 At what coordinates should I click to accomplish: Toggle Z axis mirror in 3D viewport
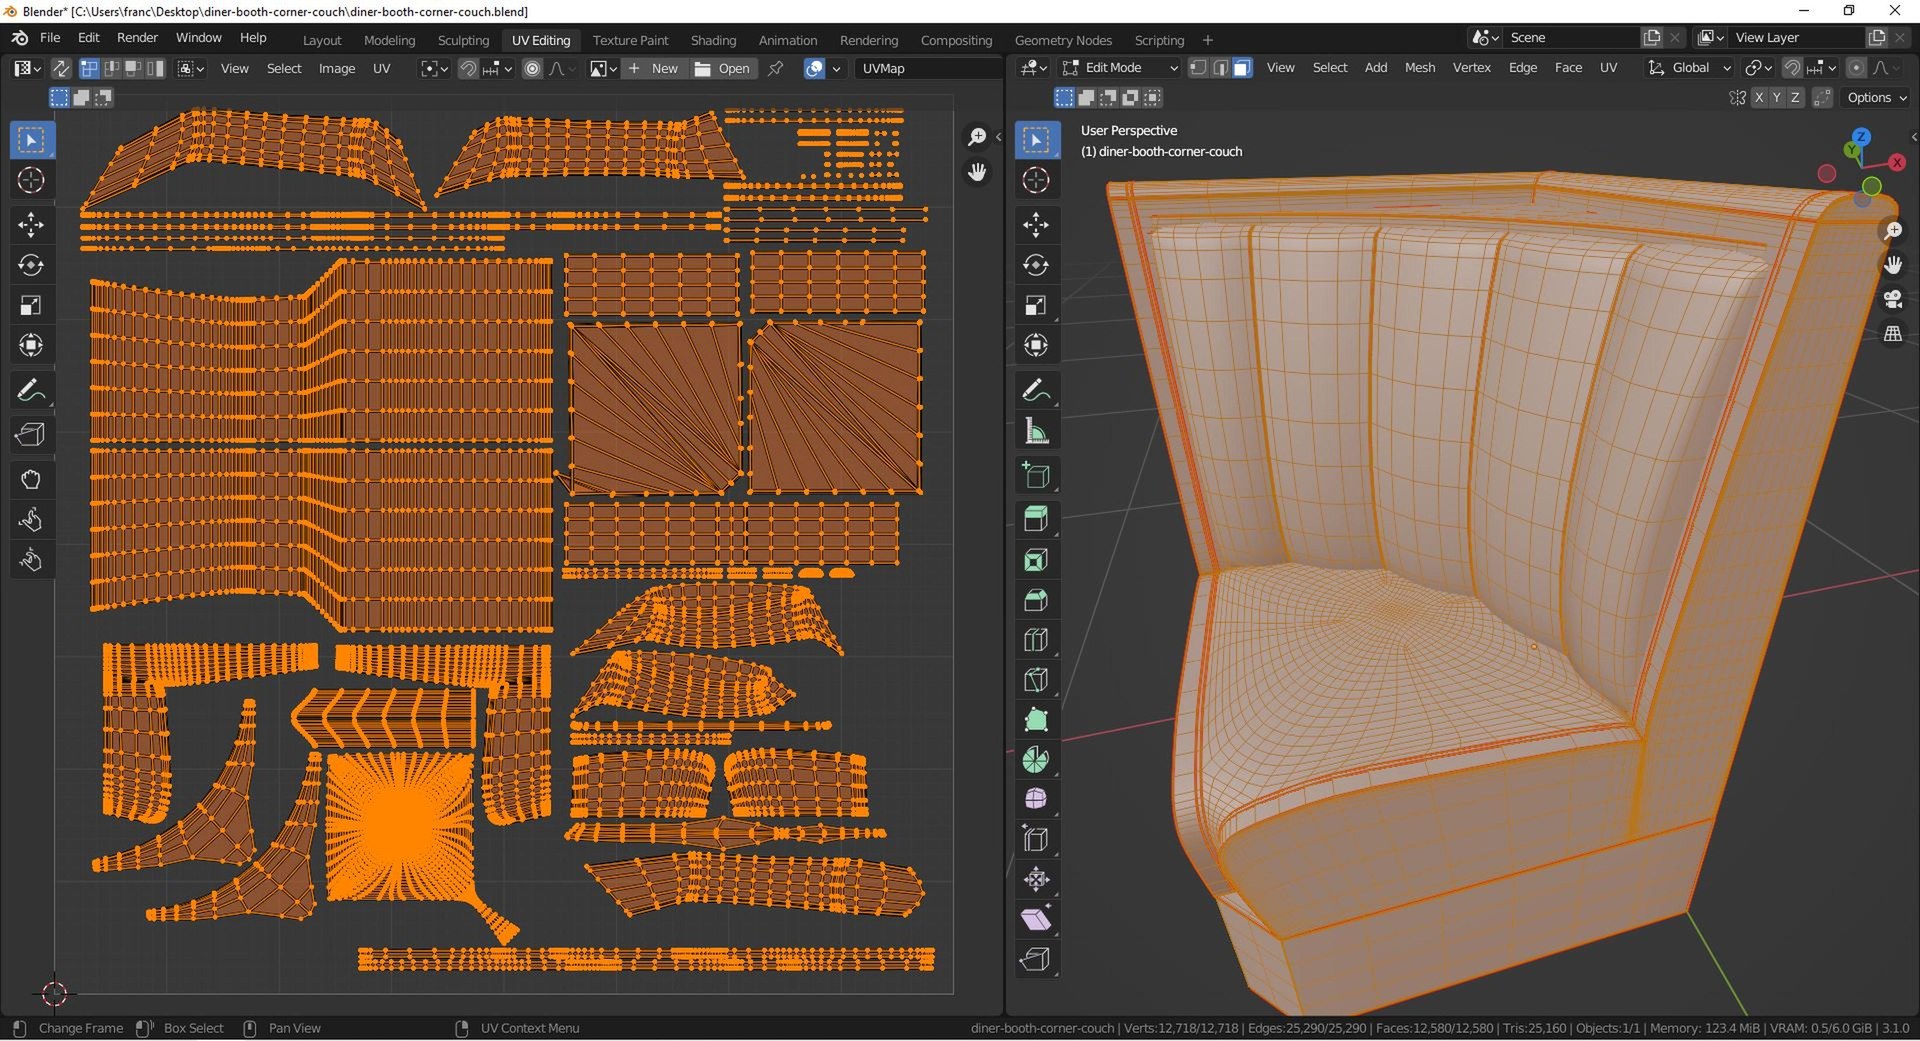pos(1795,97)
